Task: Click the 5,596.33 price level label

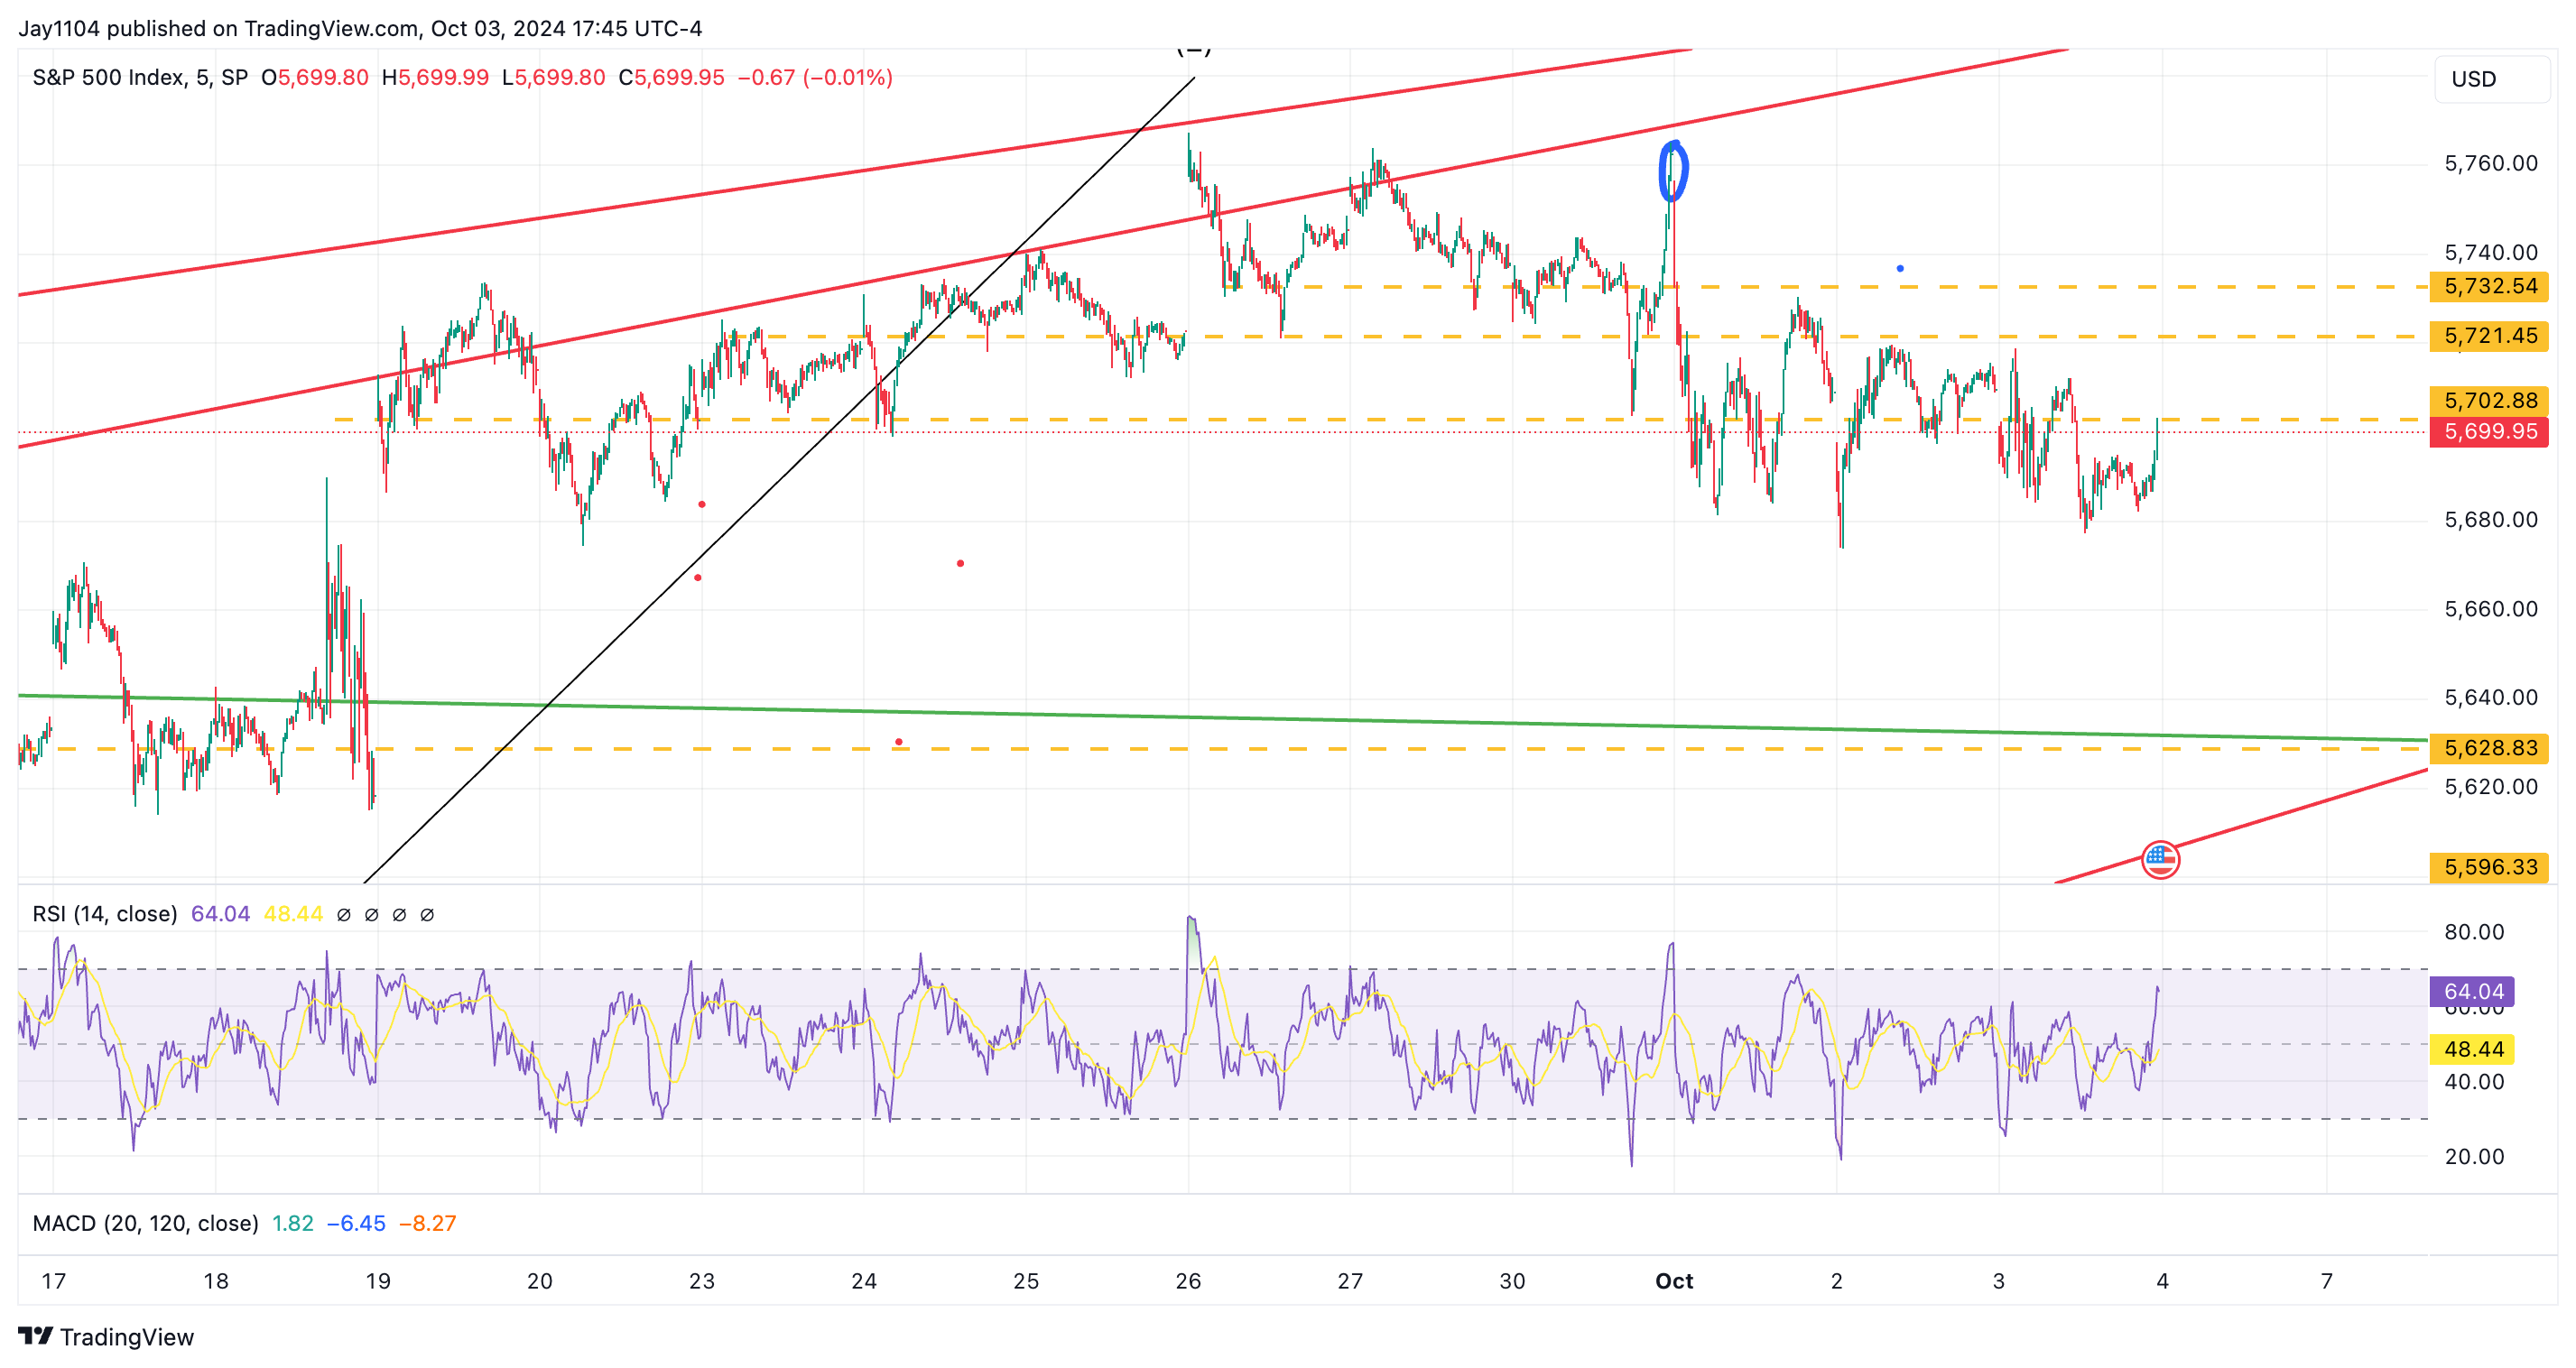Action: click(x=2490, y=867)
